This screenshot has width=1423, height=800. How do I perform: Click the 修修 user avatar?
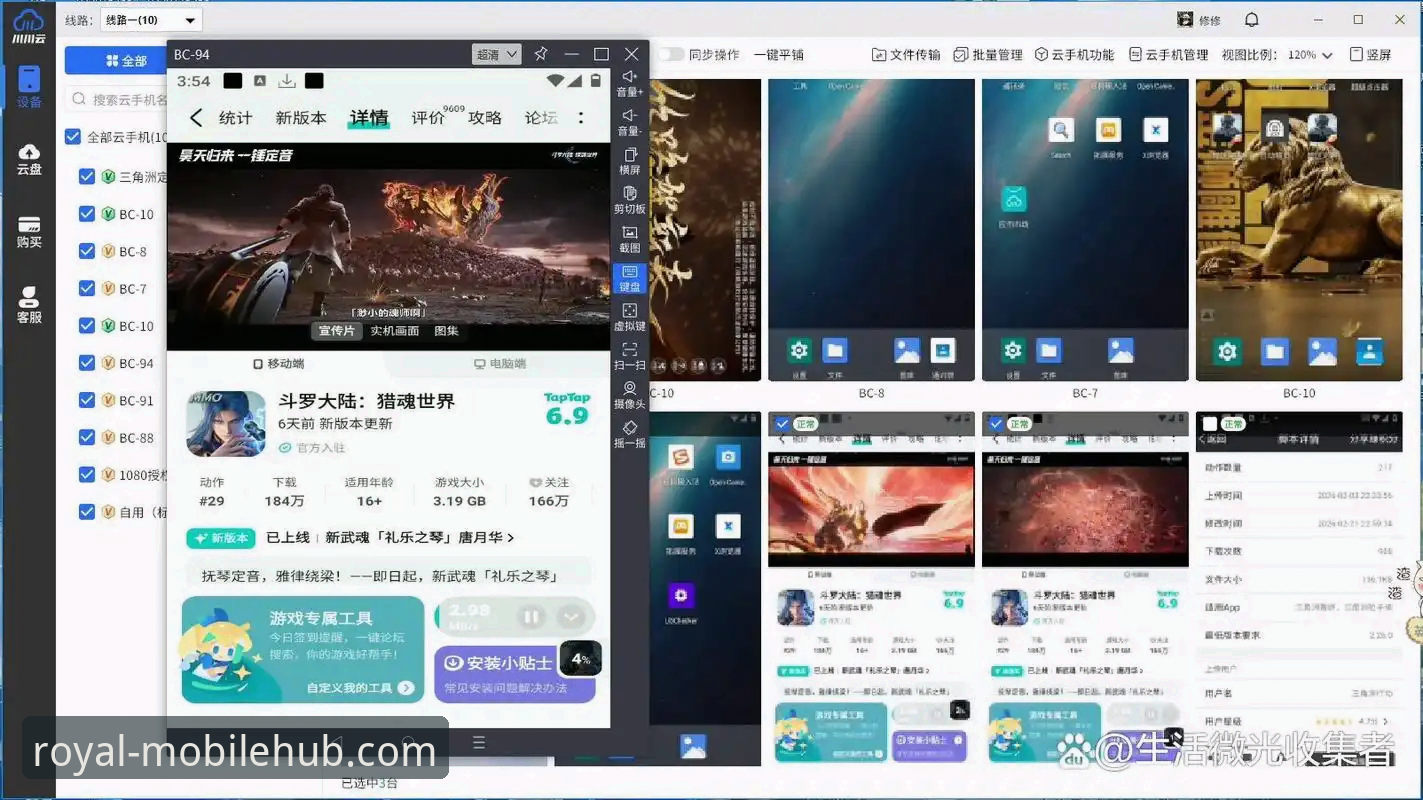coord(1185,20)
